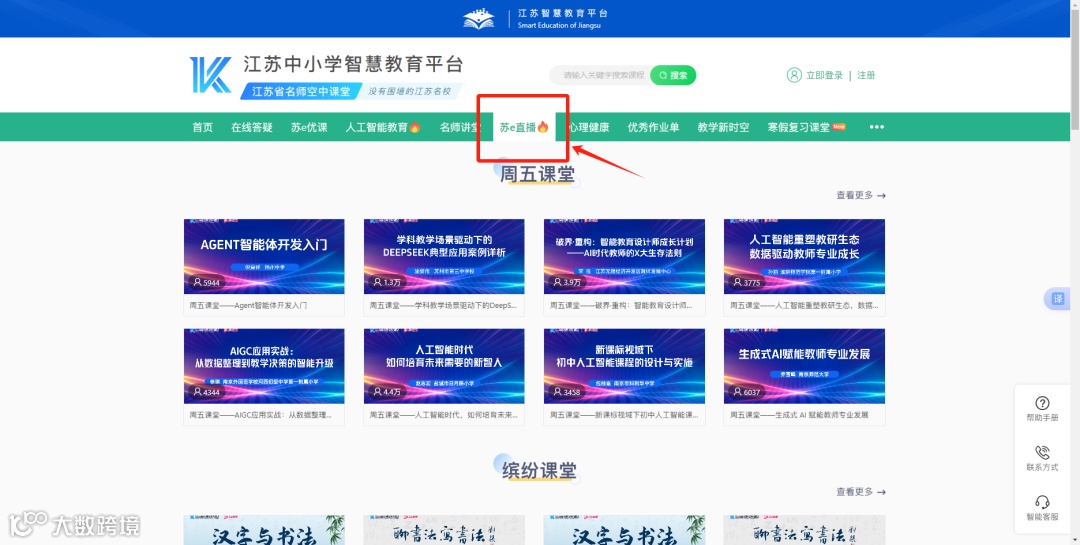Open the 人工智能重塑教研生态 course thumbnail
Screen dimensions: 1080x545
(804, 256)
